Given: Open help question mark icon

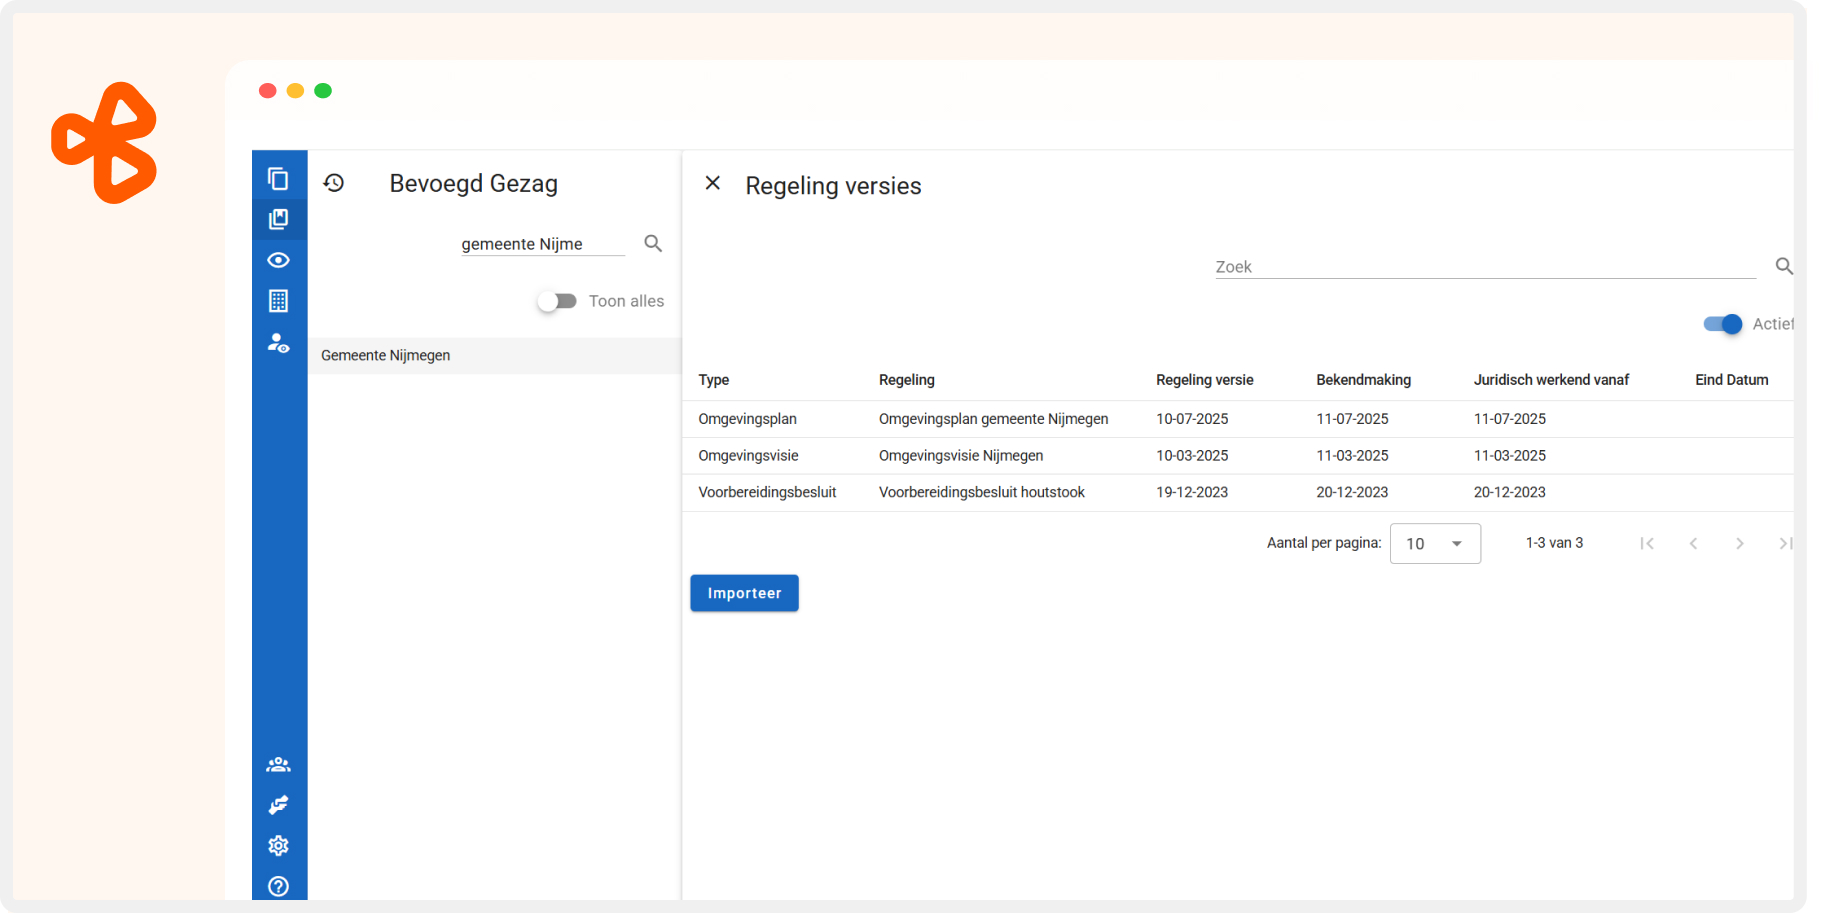Looking at the screenshot, I should pyautogui.click(x=278, y=886).
